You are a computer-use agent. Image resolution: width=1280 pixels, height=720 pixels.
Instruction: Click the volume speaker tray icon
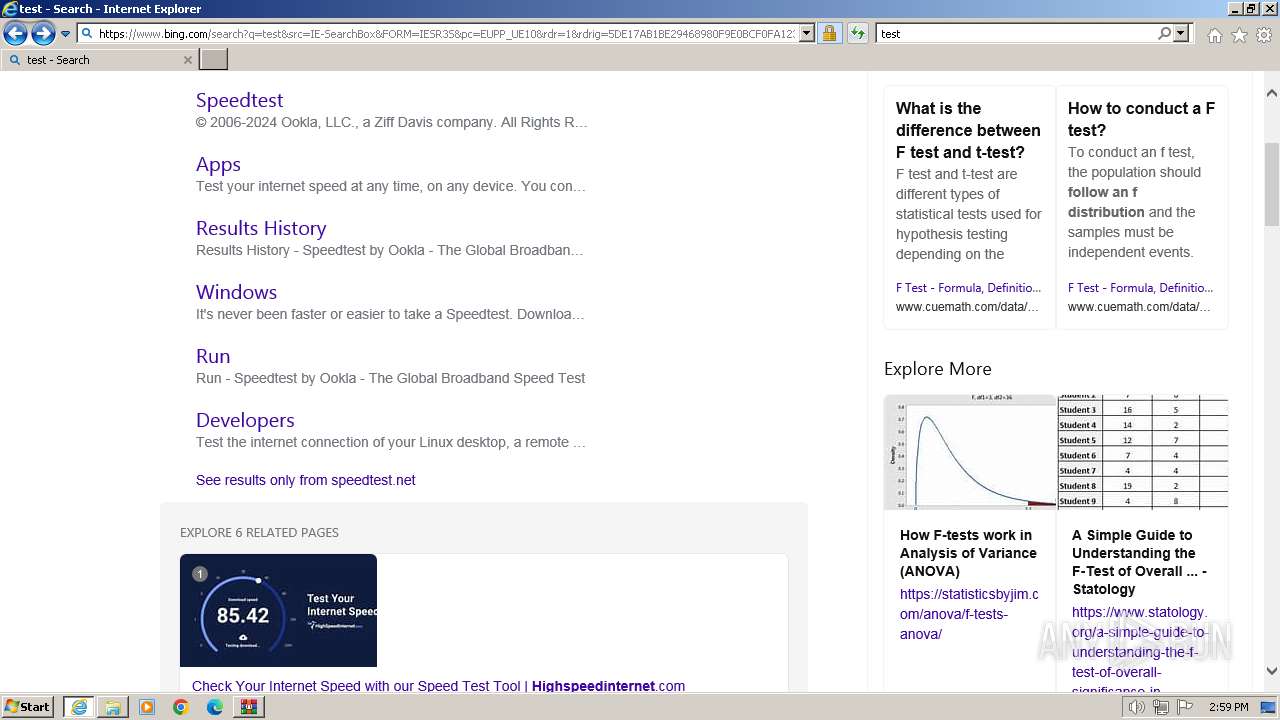pyautogui.click(x=1137, y=707)
